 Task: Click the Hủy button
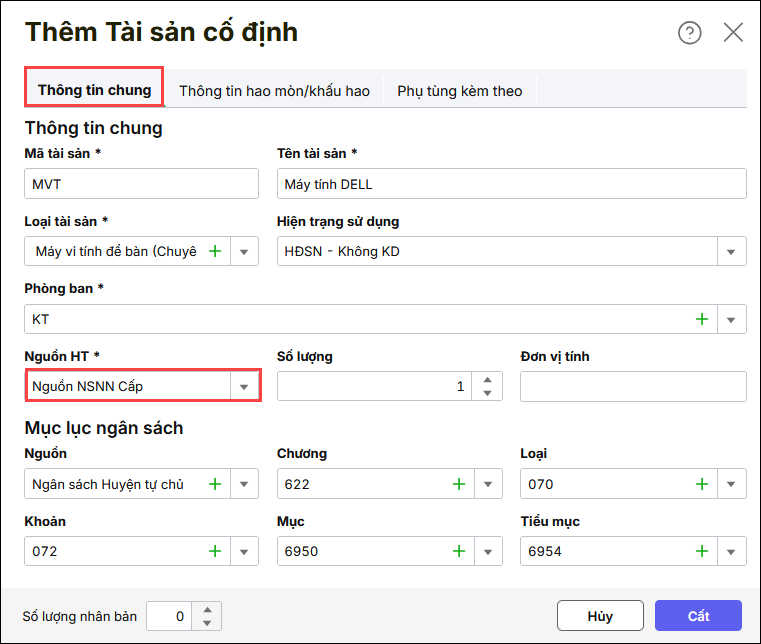click(600, 616)
